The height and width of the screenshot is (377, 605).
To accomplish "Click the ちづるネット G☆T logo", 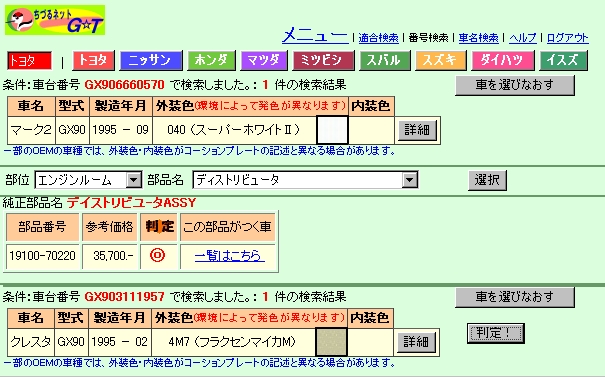I will 55,20.
